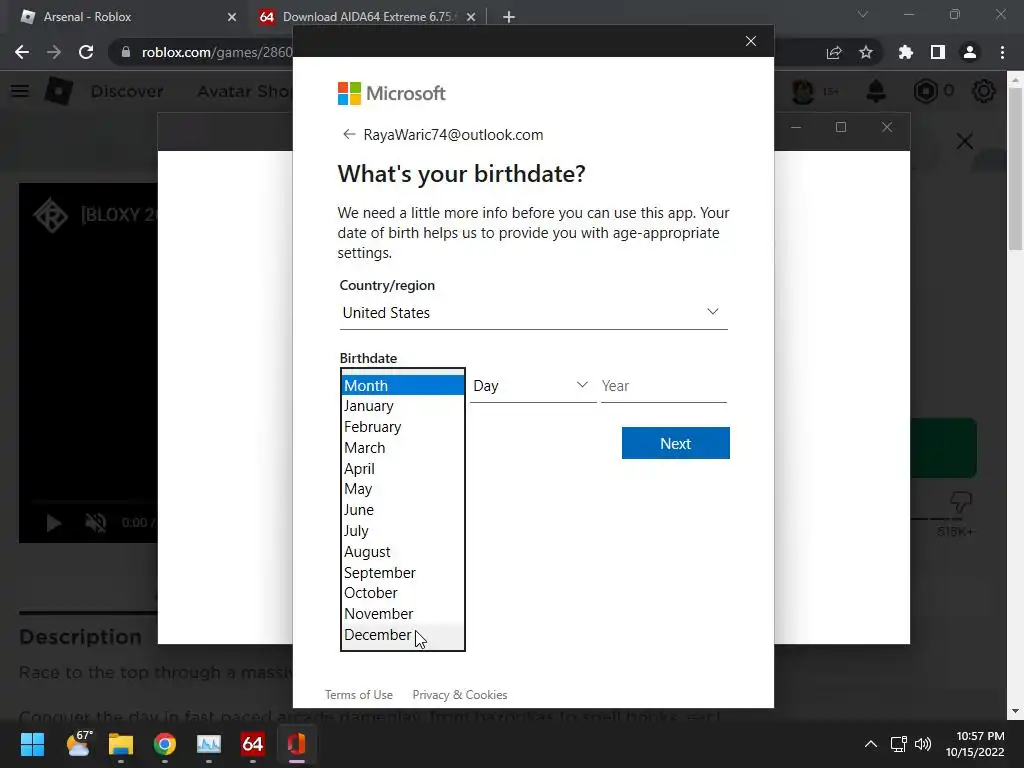
Task: Open the Roblox hamburger menu
Action: pyautogui.click(x=20, y=91)
